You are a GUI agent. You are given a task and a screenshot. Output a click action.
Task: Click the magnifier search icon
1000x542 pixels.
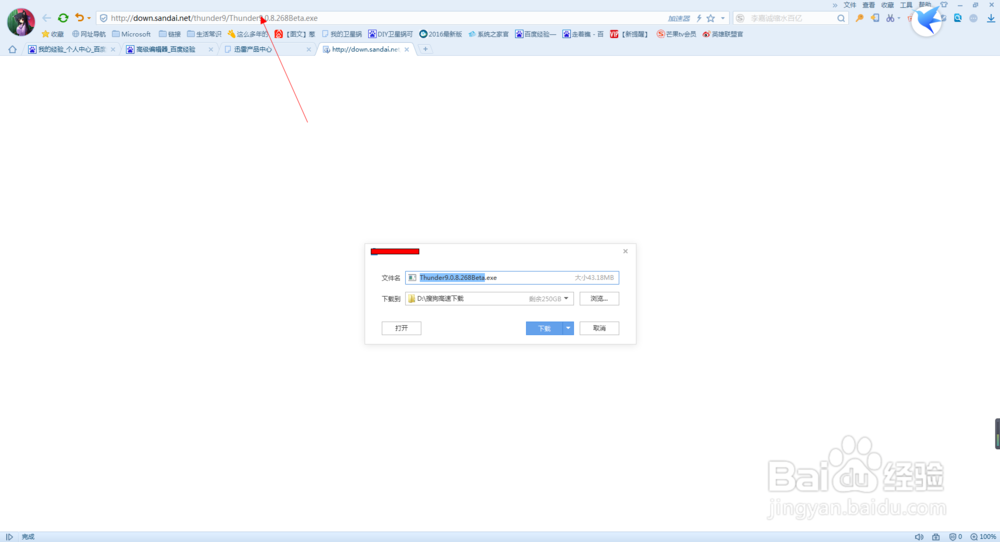[841, 18]
